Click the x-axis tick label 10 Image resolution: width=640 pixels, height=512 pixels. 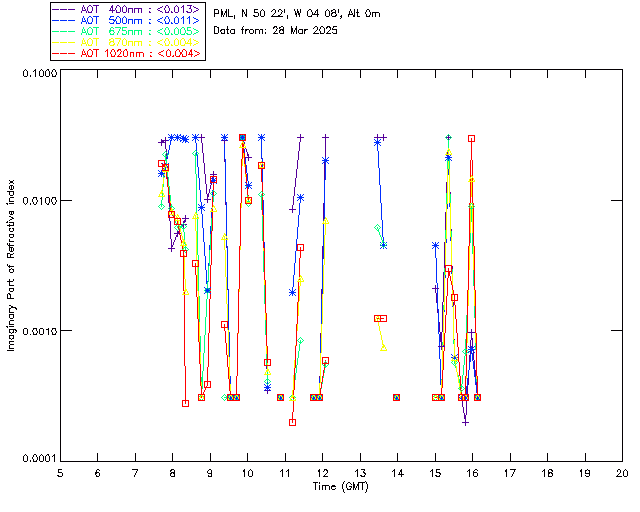[248, 474]
